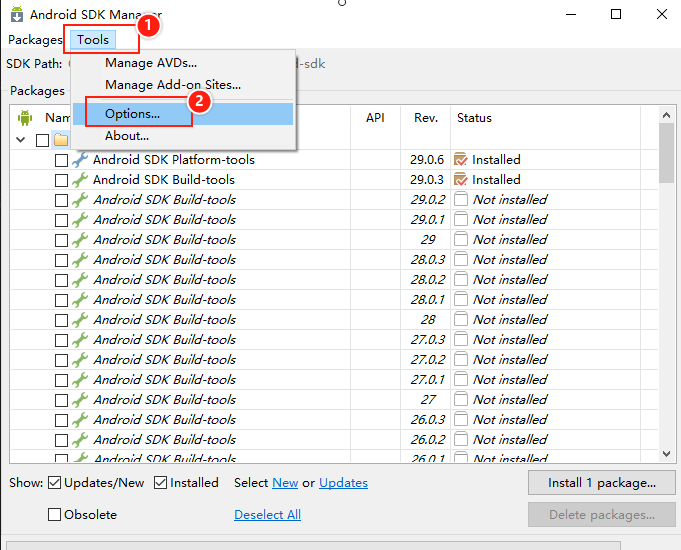Click wrench icon for Build-tools 28
This screenshot has height=550, width=681.
coord(80,320)
